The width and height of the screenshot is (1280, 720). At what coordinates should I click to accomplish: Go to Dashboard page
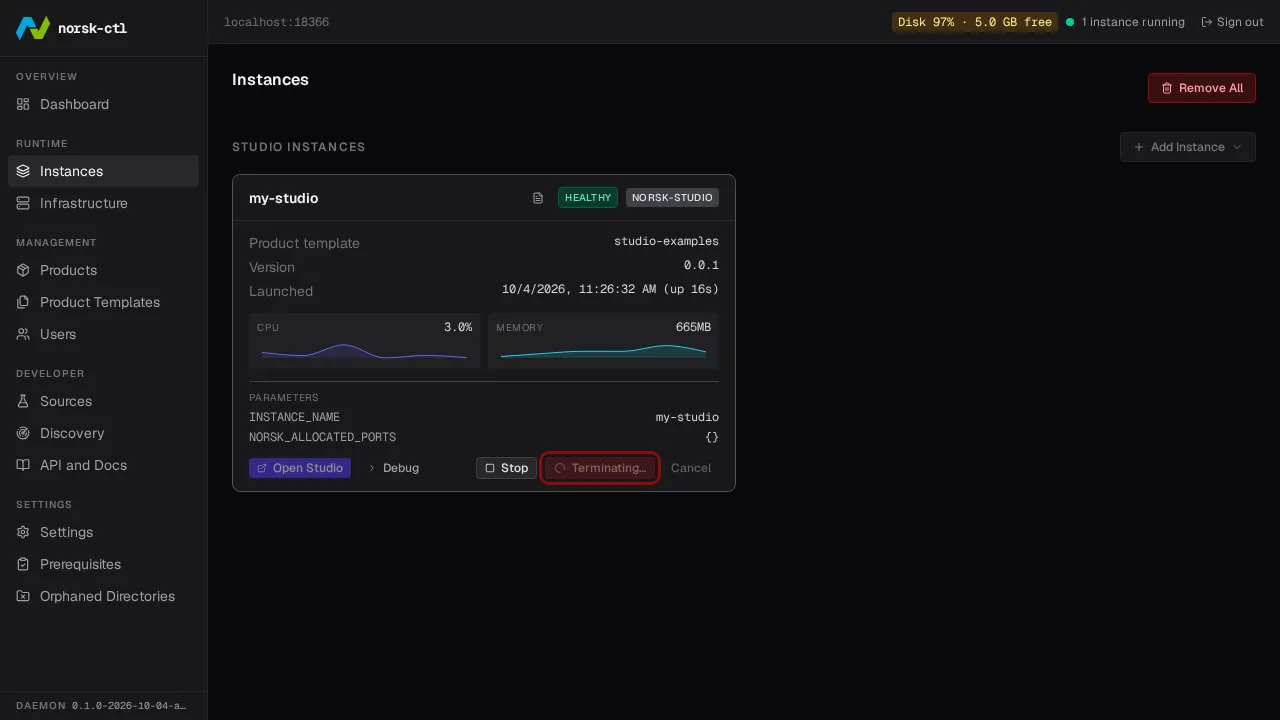(103, 104)
